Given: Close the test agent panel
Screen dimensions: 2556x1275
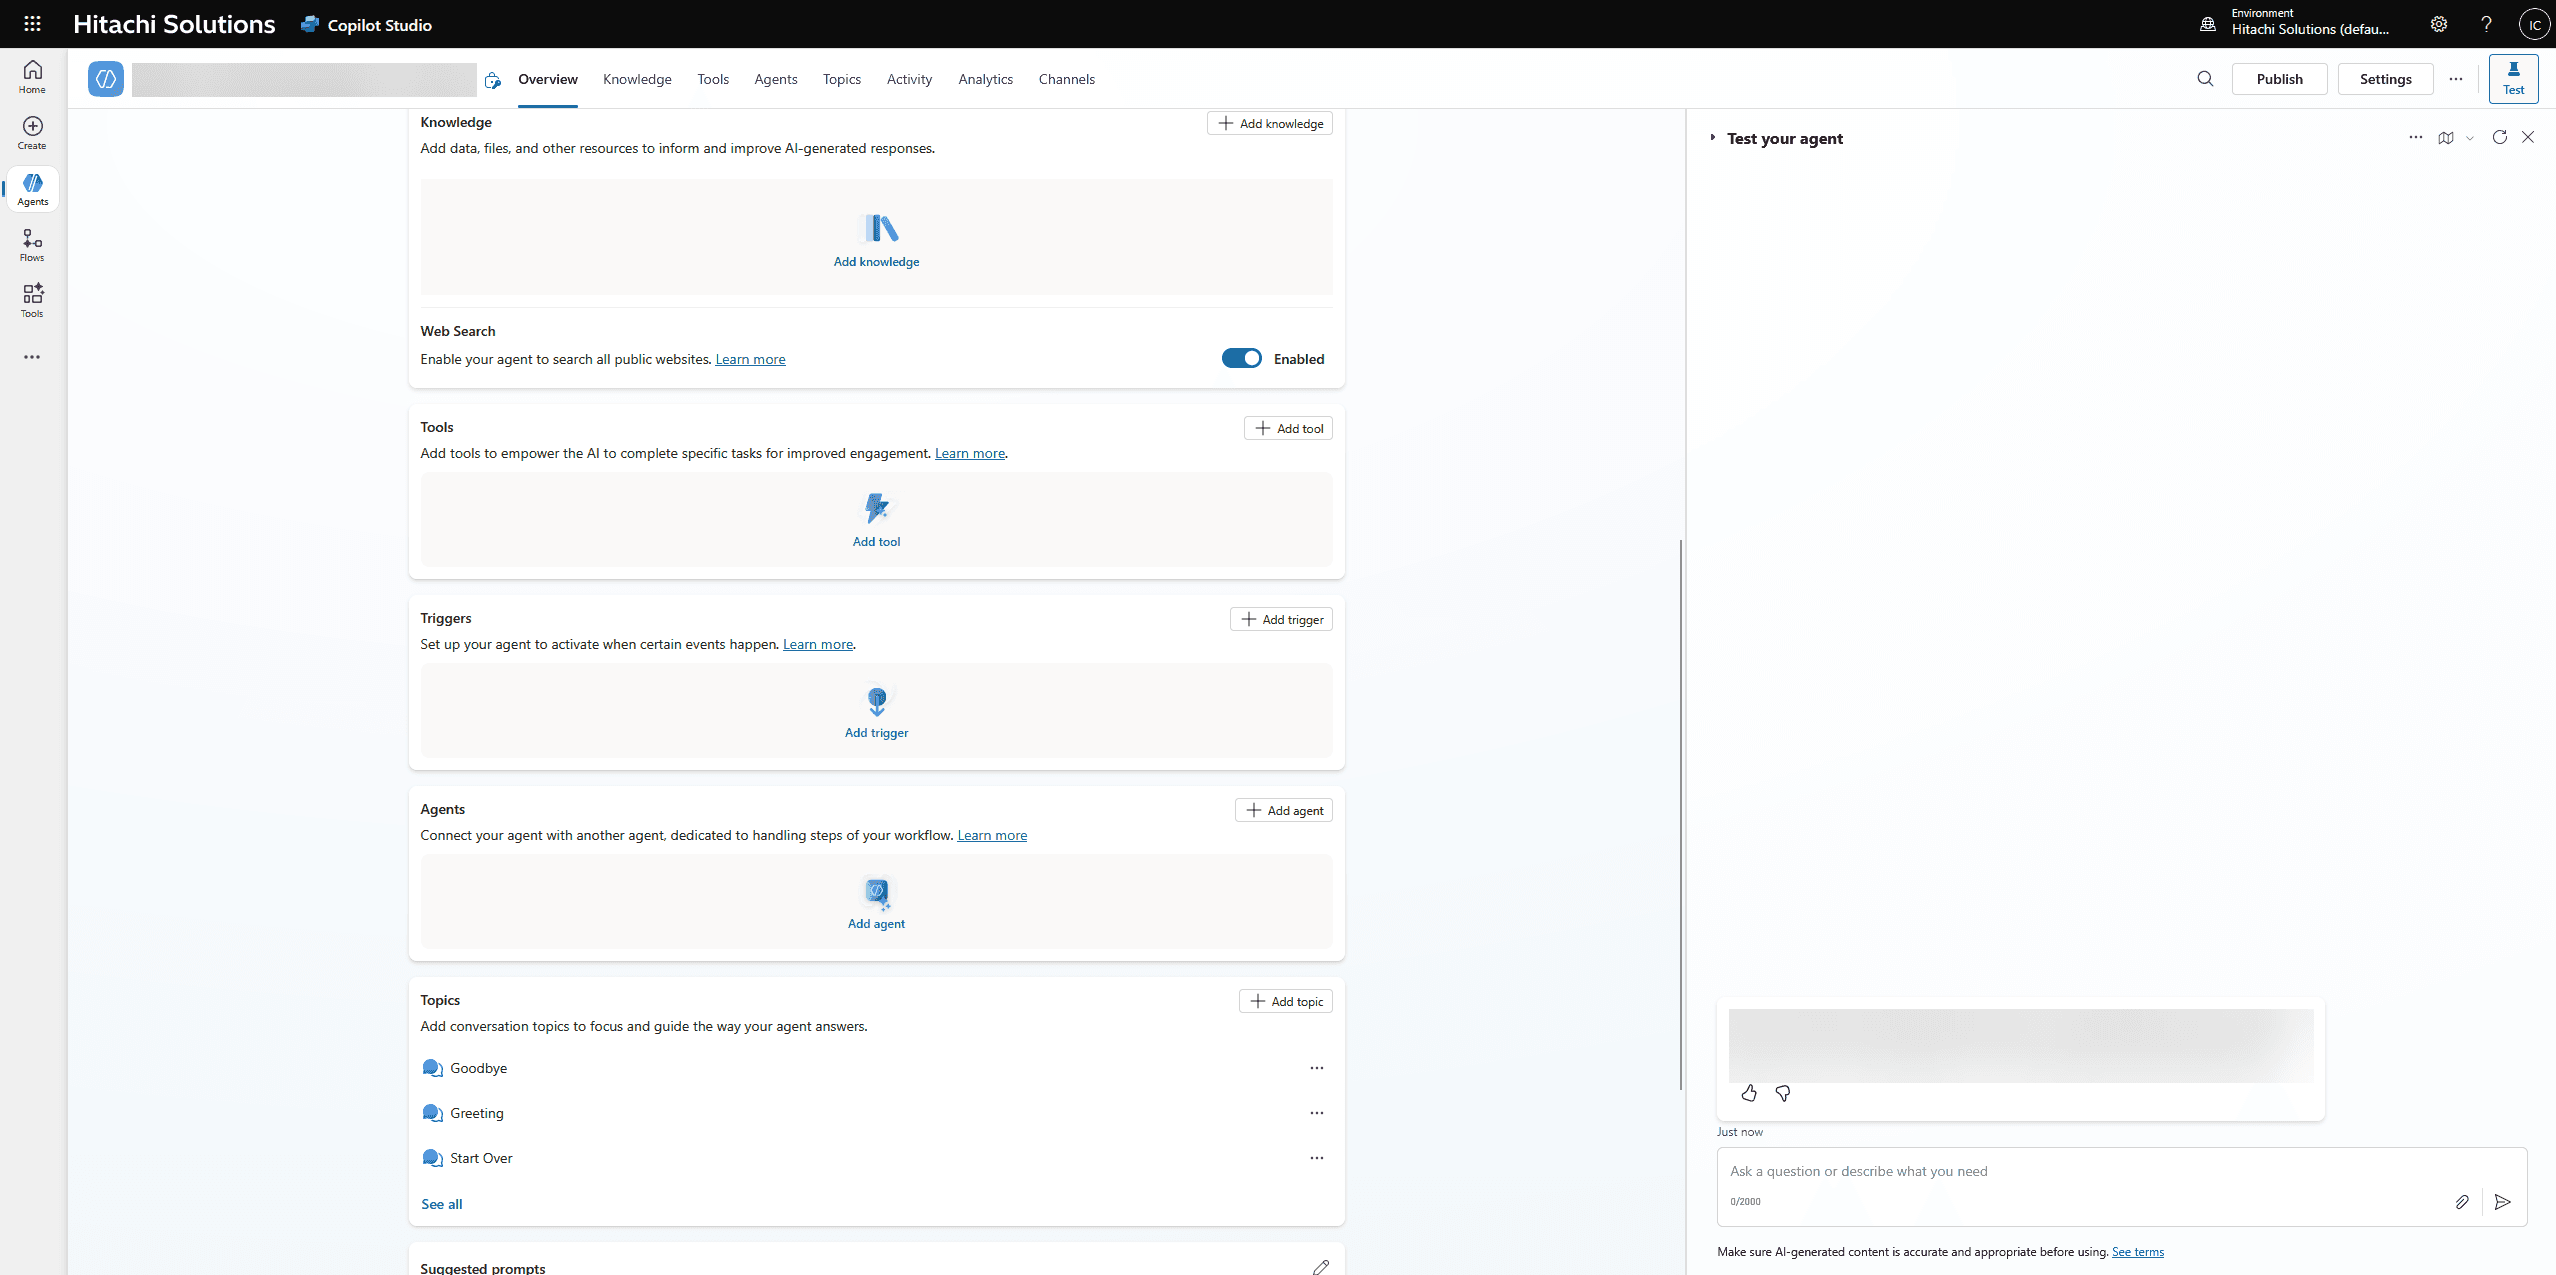Looking at the screenshot, I should pos(2528,137).
